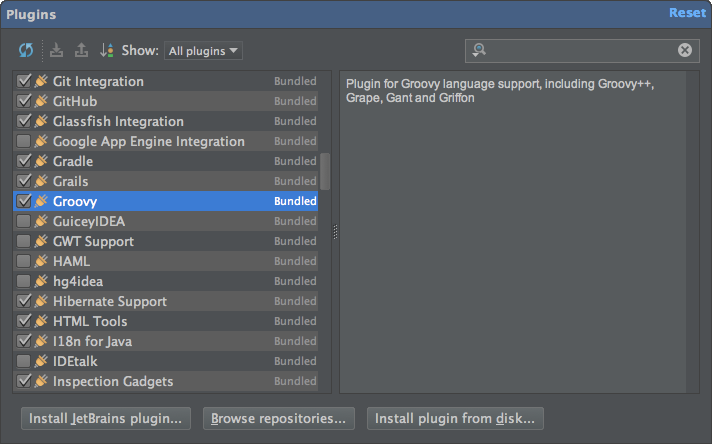Viewport: 712px width, 444px height.
Task: Disable the Git Integration plugin checkbox
Action: (x=24, y=81)
